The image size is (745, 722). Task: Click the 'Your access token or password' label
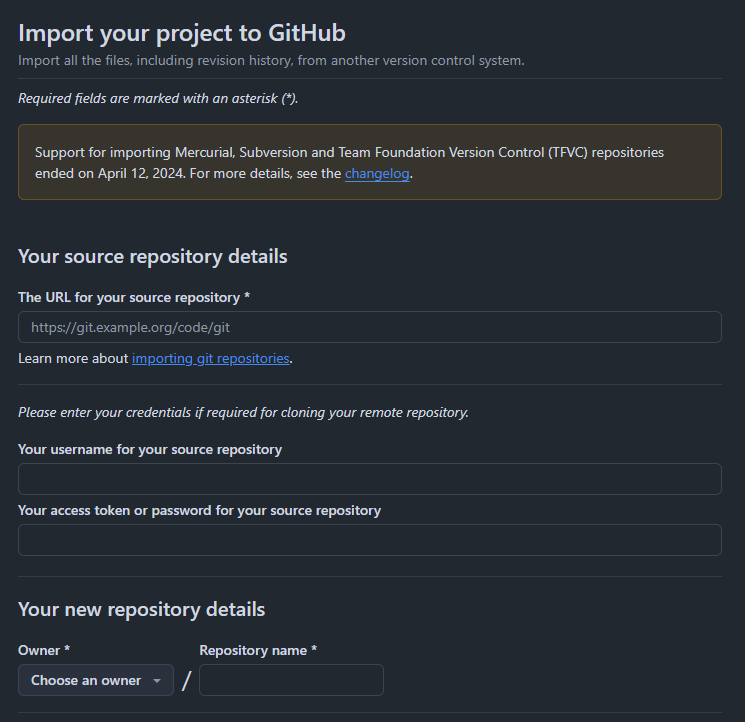(x=199, y=510)
